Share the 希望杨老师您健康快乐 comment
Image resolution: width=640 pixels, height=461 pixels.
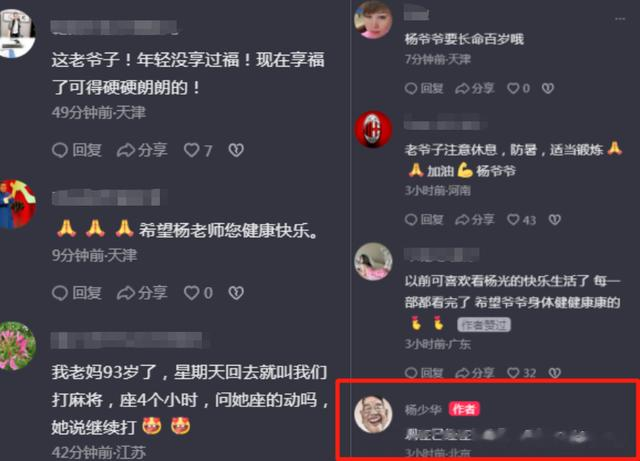[142, 293]
